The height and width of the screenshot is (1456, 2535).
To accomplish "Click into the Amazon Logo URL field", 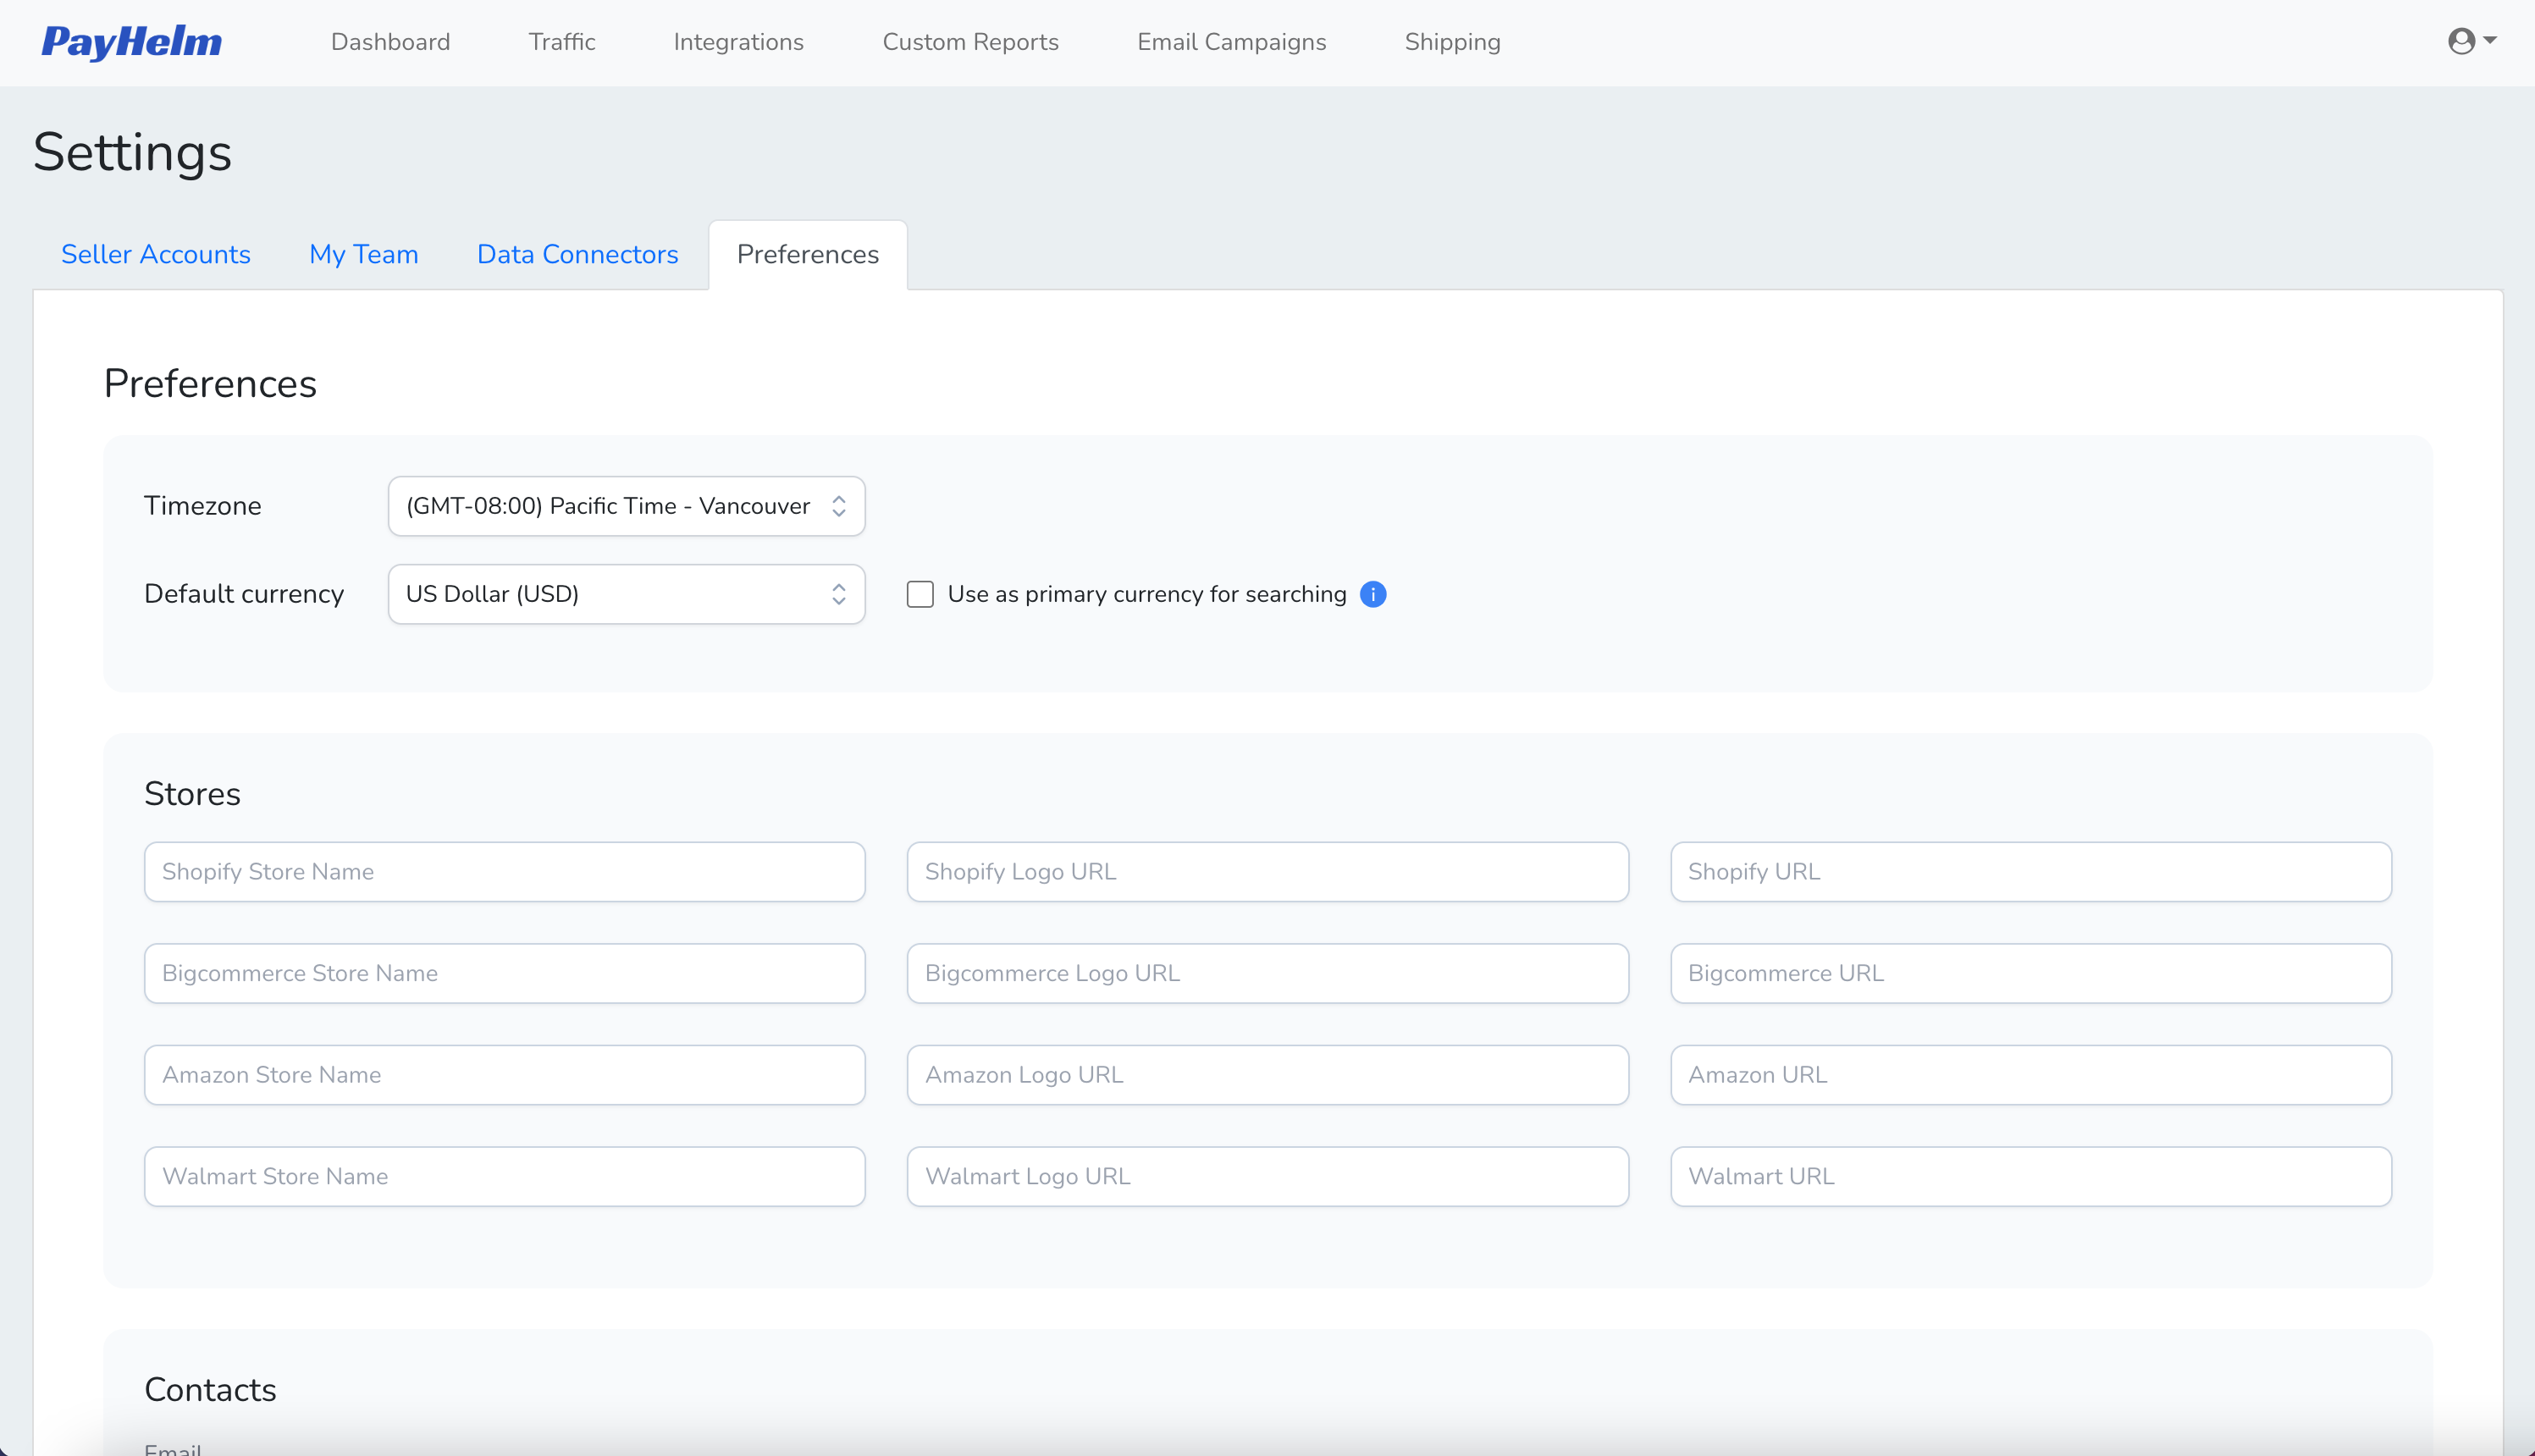I will [x=1267, y=1075].
